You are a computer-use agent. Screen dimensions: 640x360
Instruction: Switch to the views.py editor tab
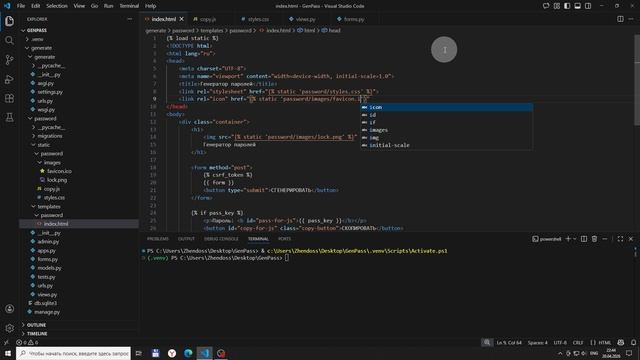305,19
